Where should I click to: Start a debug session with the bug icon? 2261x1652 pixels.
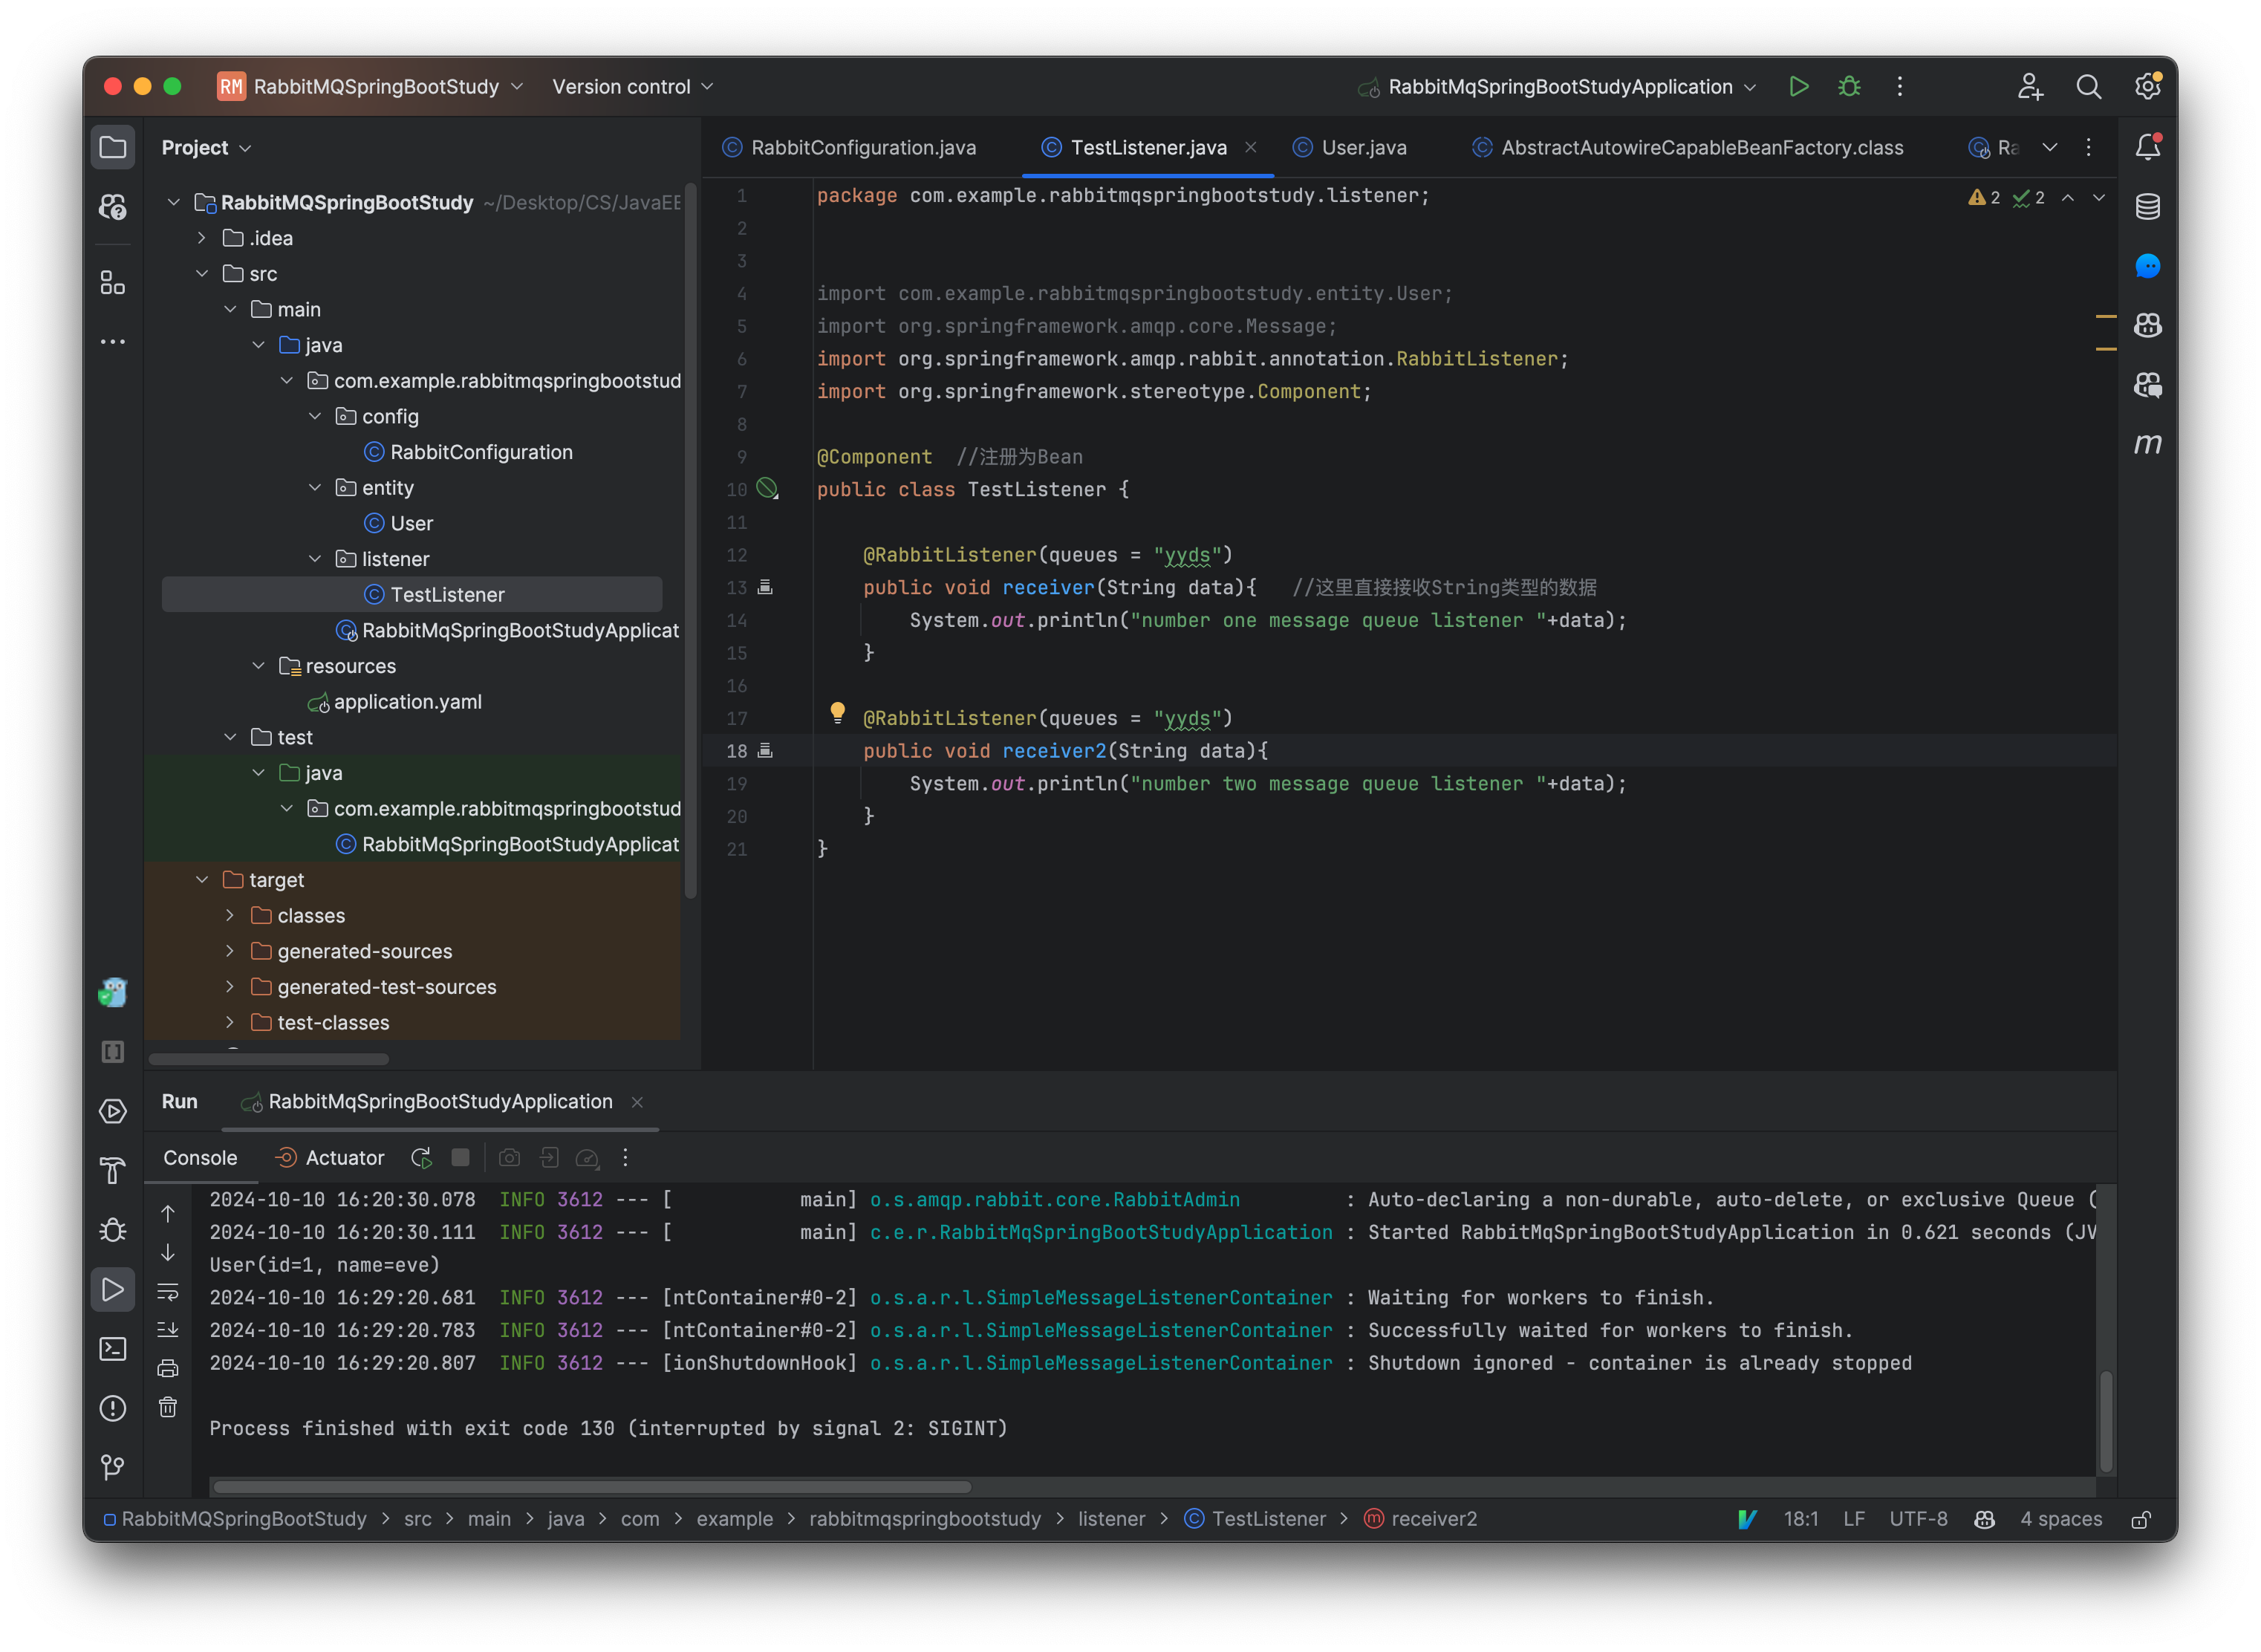[x=1849, y=86]
